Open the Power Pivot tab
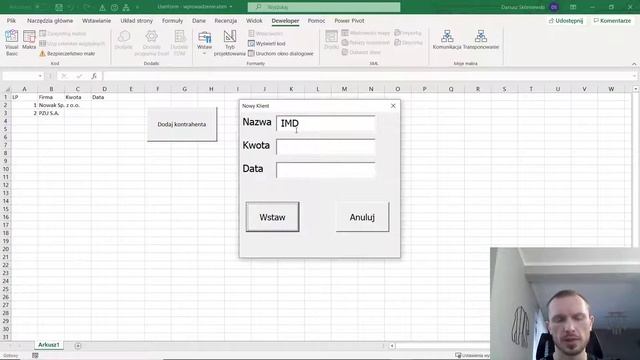This screenshot has width=640, height=360. (349, 20)
